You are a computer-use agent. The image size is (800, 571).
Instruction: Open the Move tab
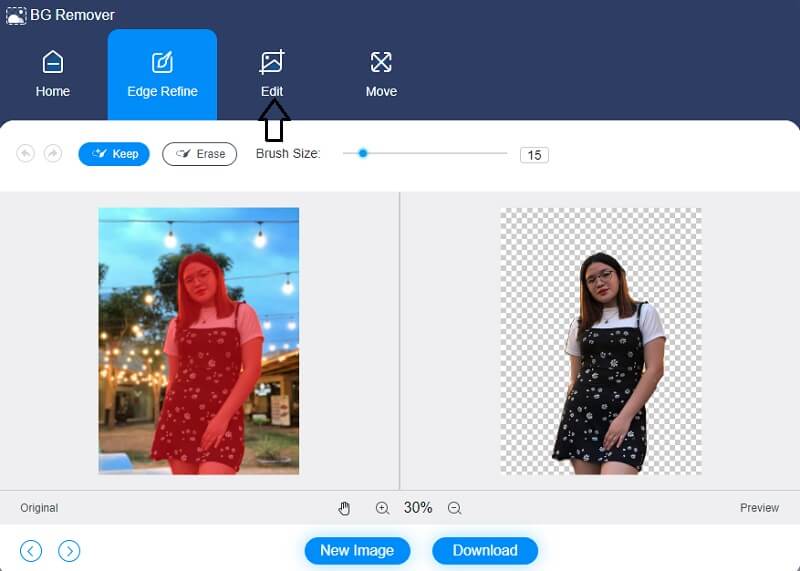click(x=381, y=74)
